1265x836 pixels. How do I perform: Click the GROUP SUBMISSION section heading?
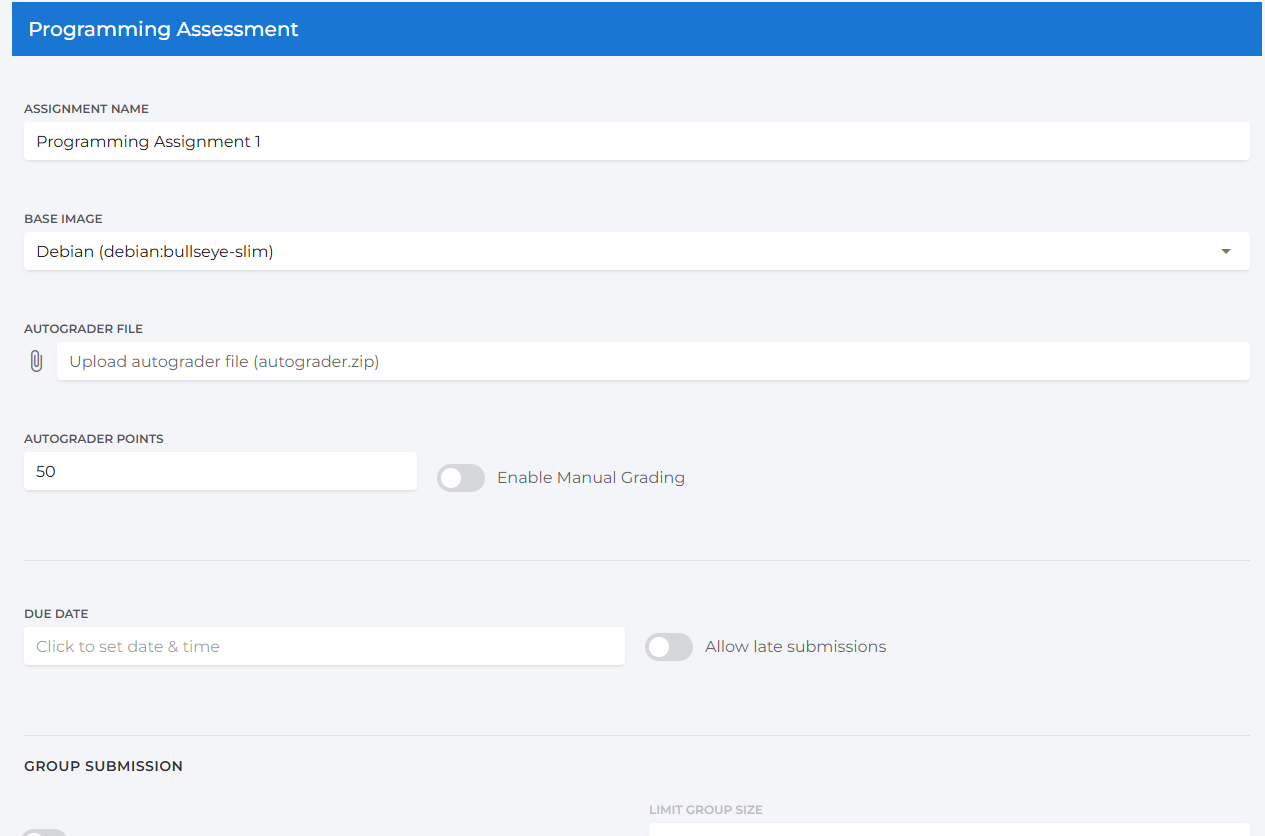103,766
